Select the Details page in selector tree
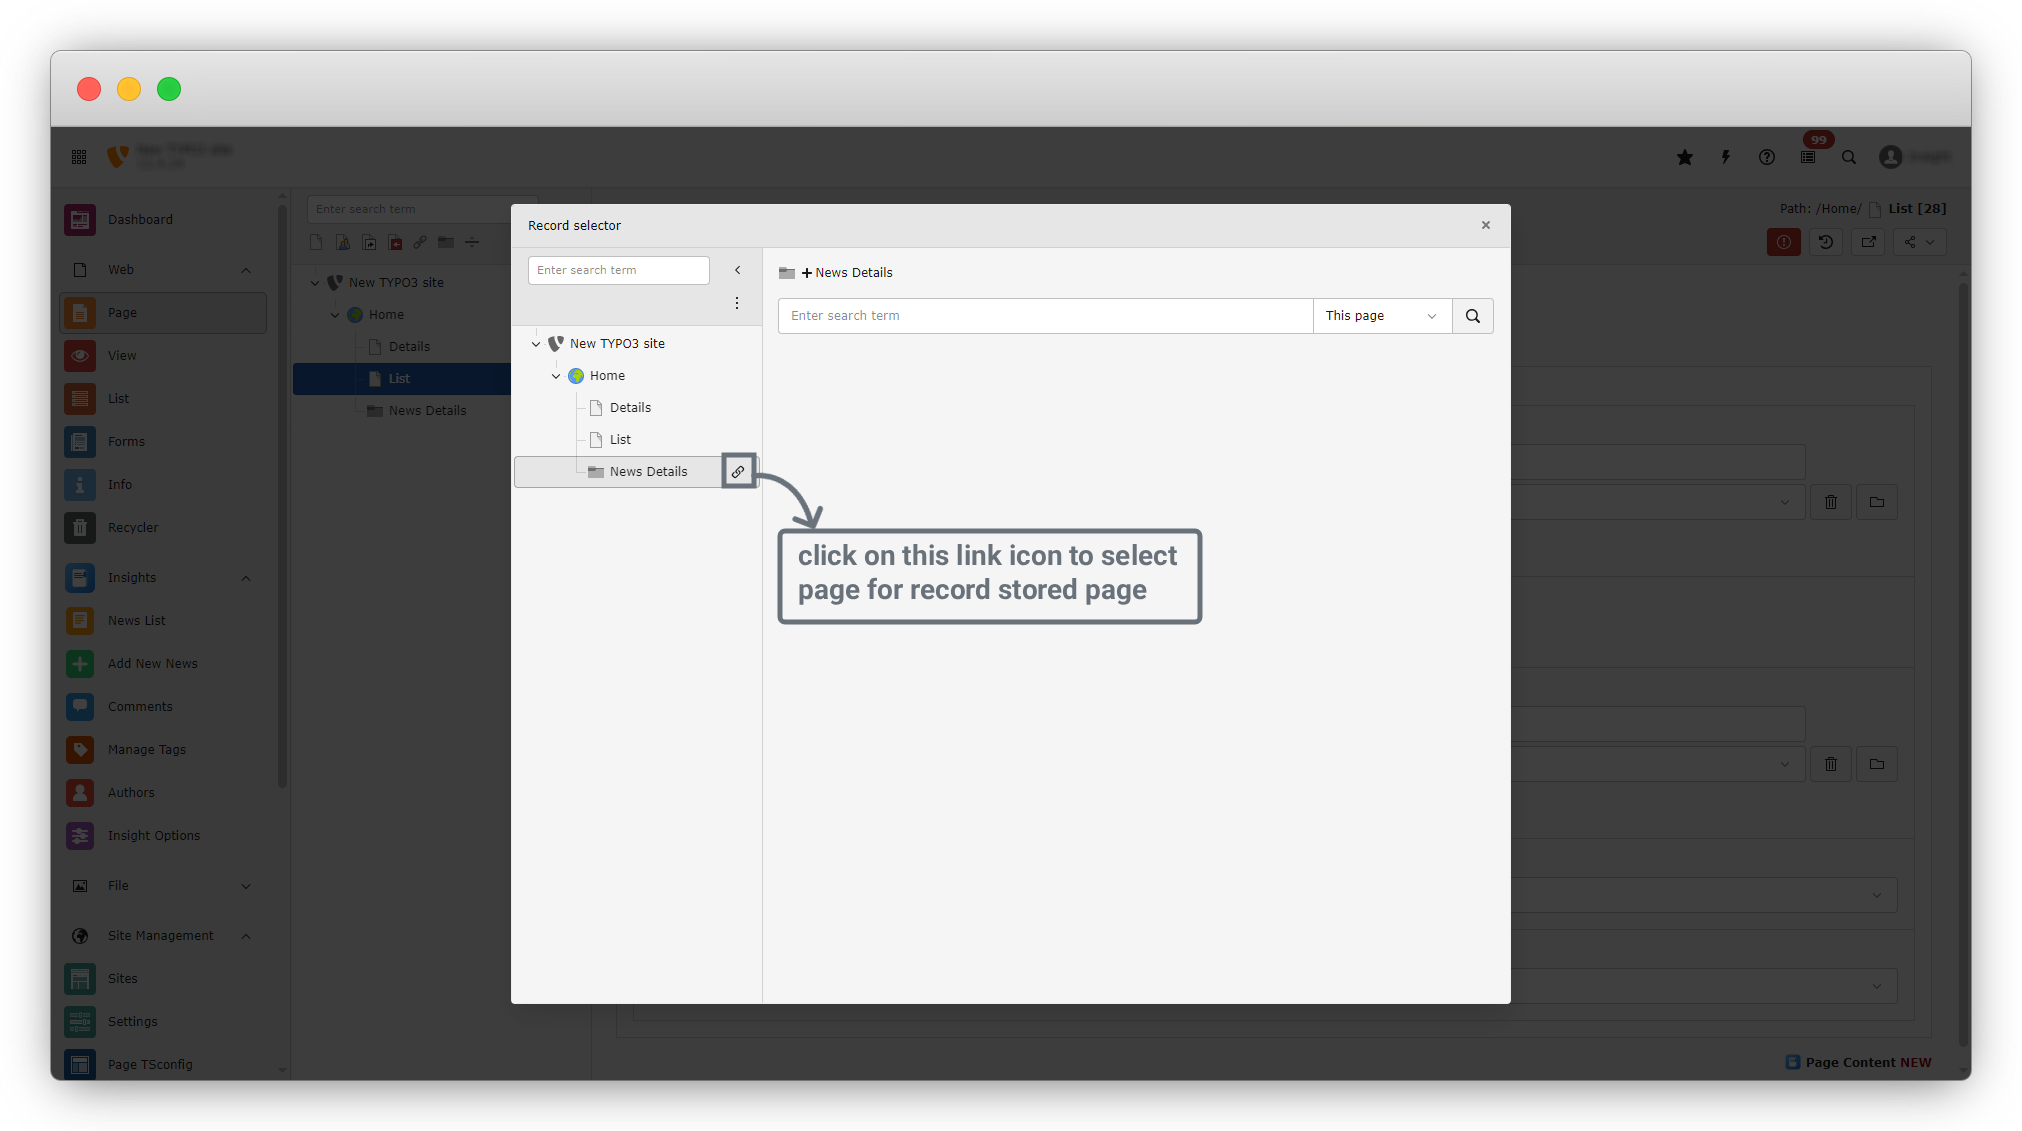2022x1131 pixels. [630, 408]
